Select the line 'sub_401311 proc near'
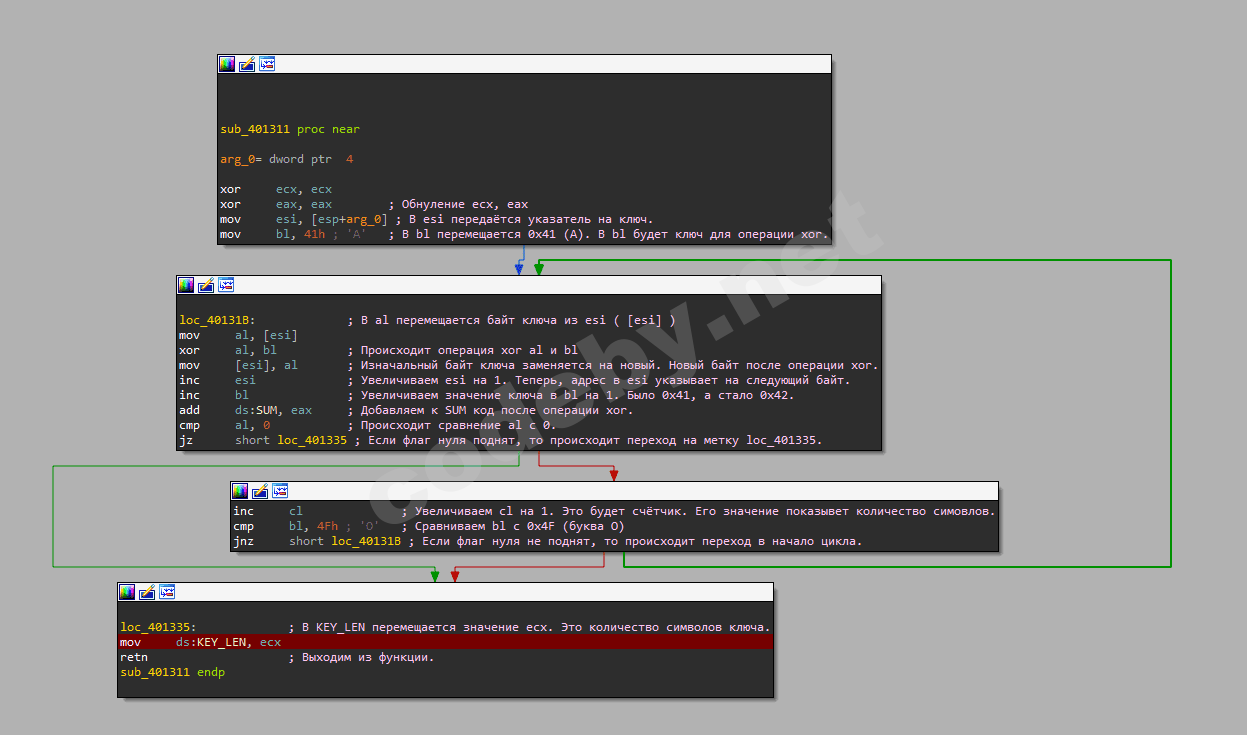This screenshot has width=1247, height=735. pos(290,129)
